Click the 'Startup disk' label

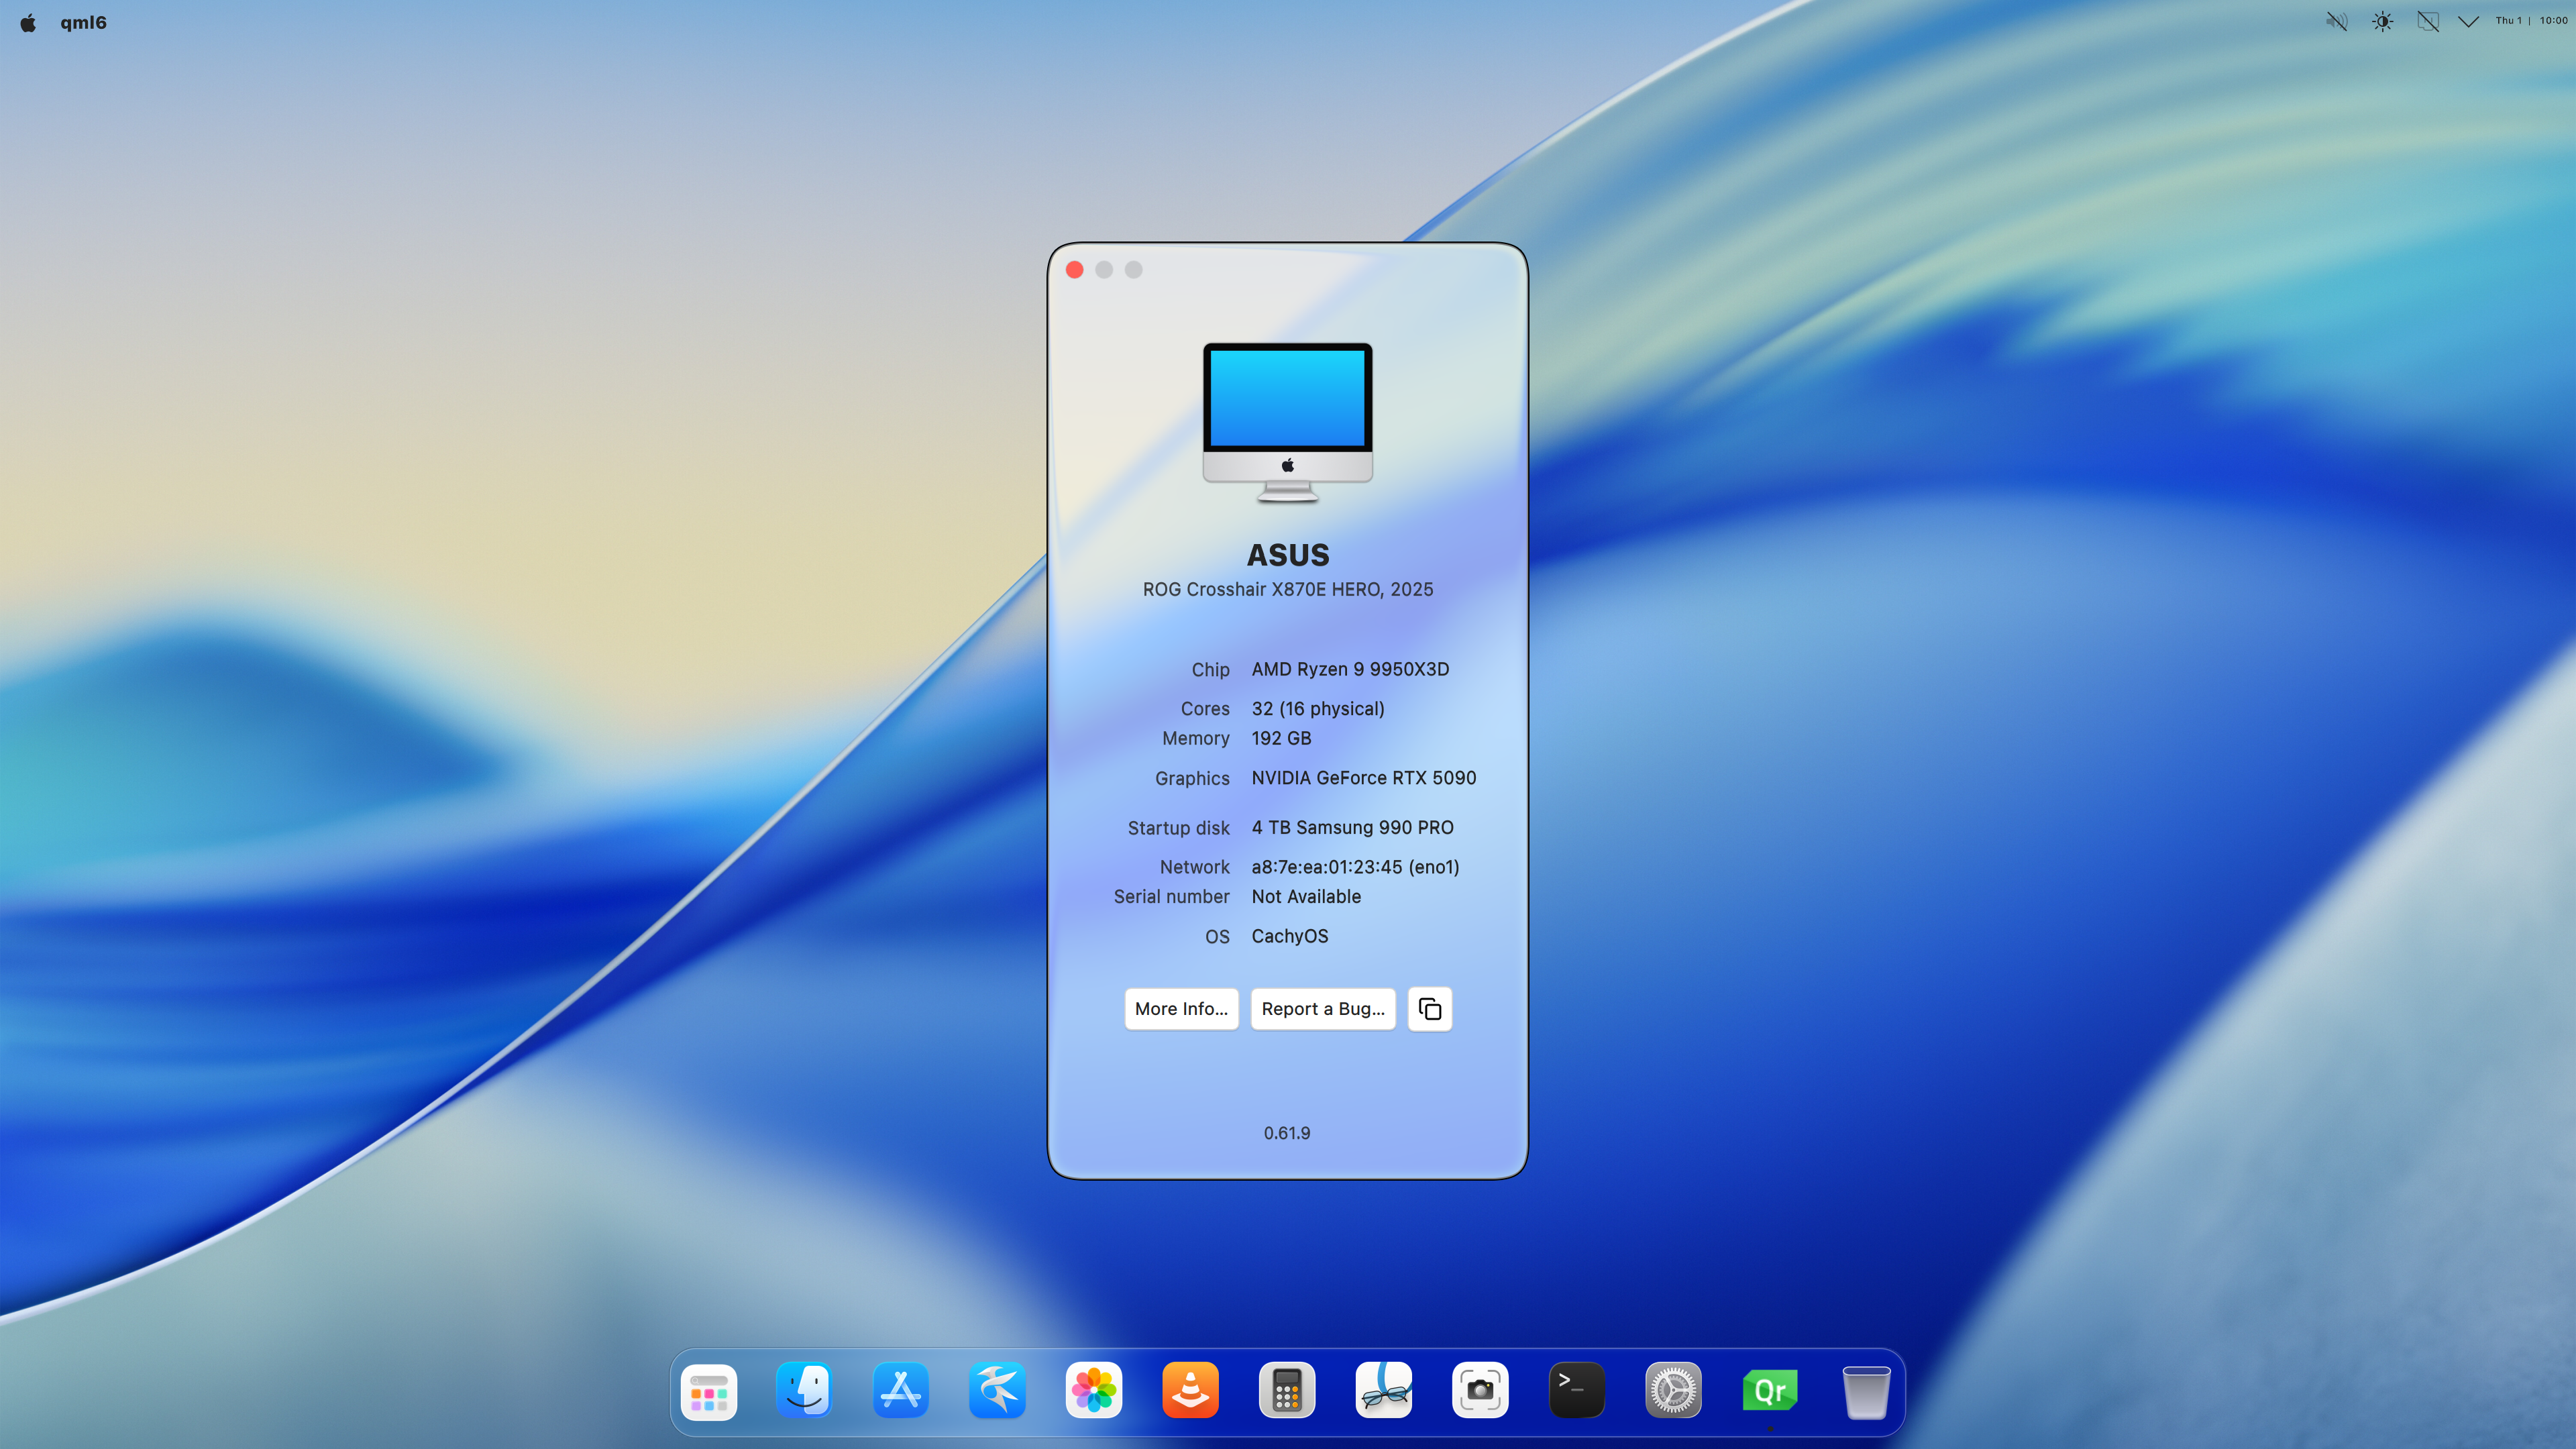(x=1178, y=828)
